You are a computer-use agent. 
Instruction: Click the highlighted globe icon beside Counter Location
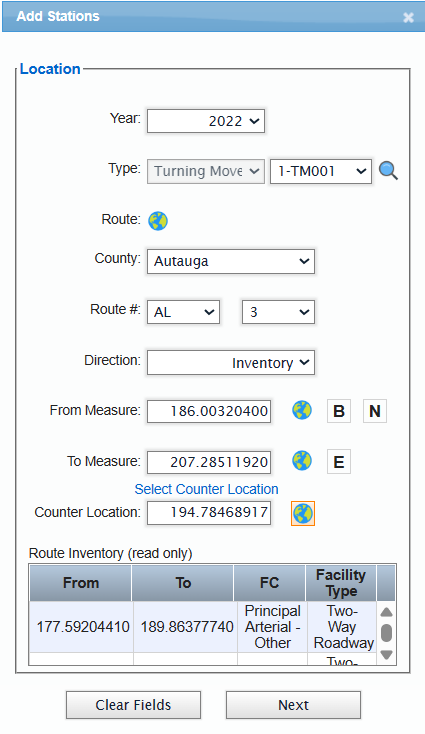point(303,513)
